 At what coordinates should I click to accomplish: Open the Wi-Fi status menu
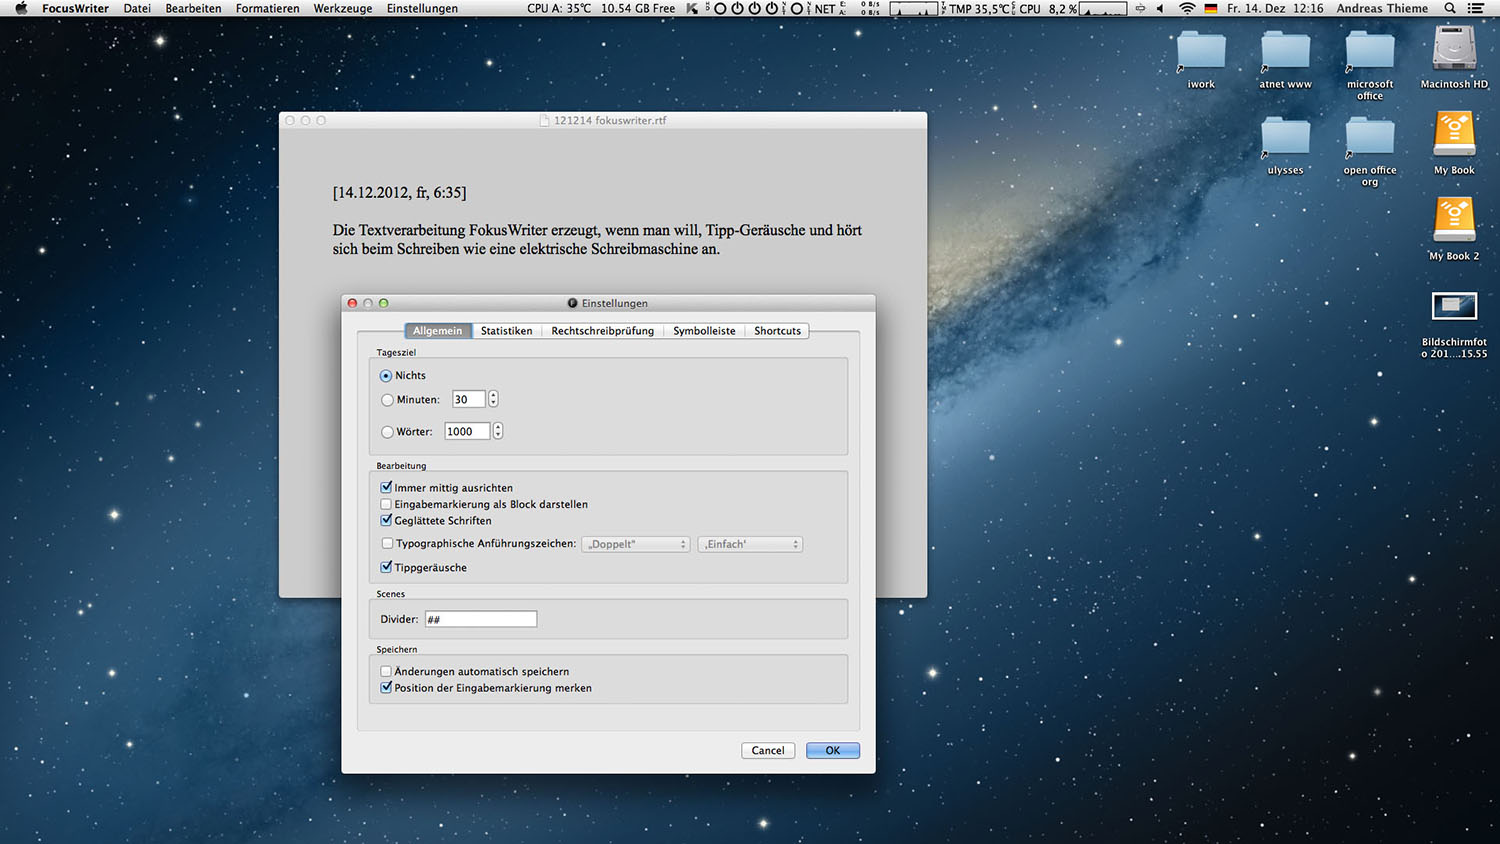tap(1187, 8)
